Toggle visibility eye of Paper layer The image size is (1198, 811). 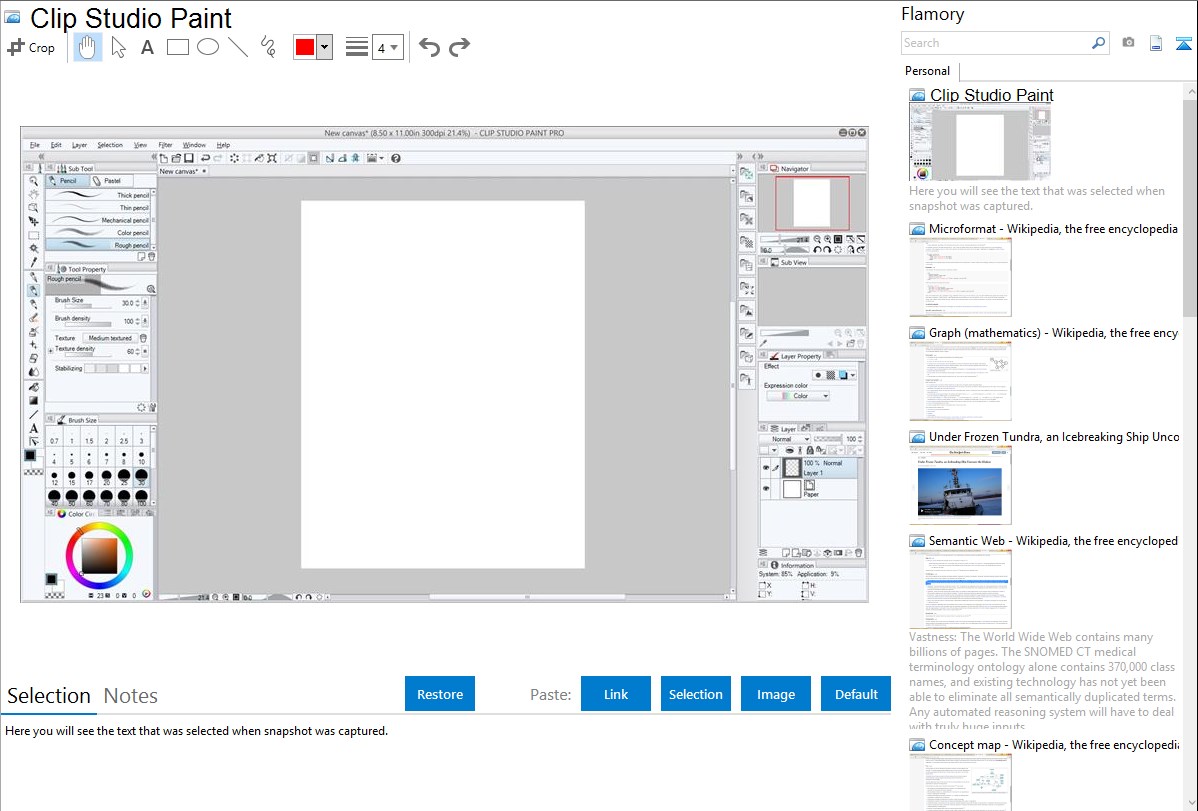pyautogui.click(x=766, y=488)
